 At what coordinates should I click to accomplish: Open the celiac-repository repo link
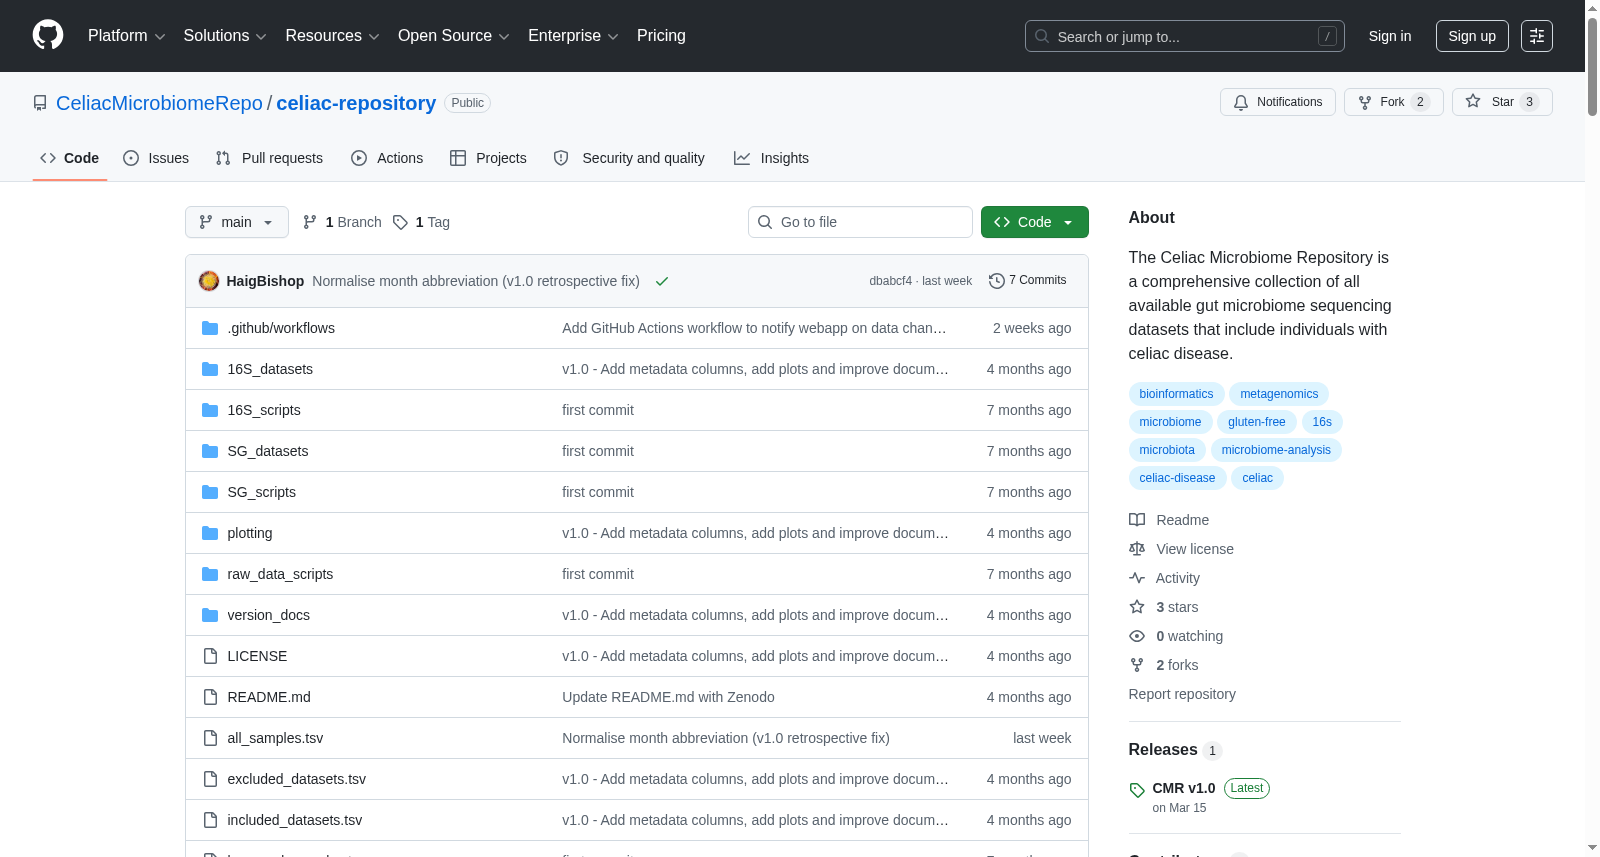click(356, 103)
